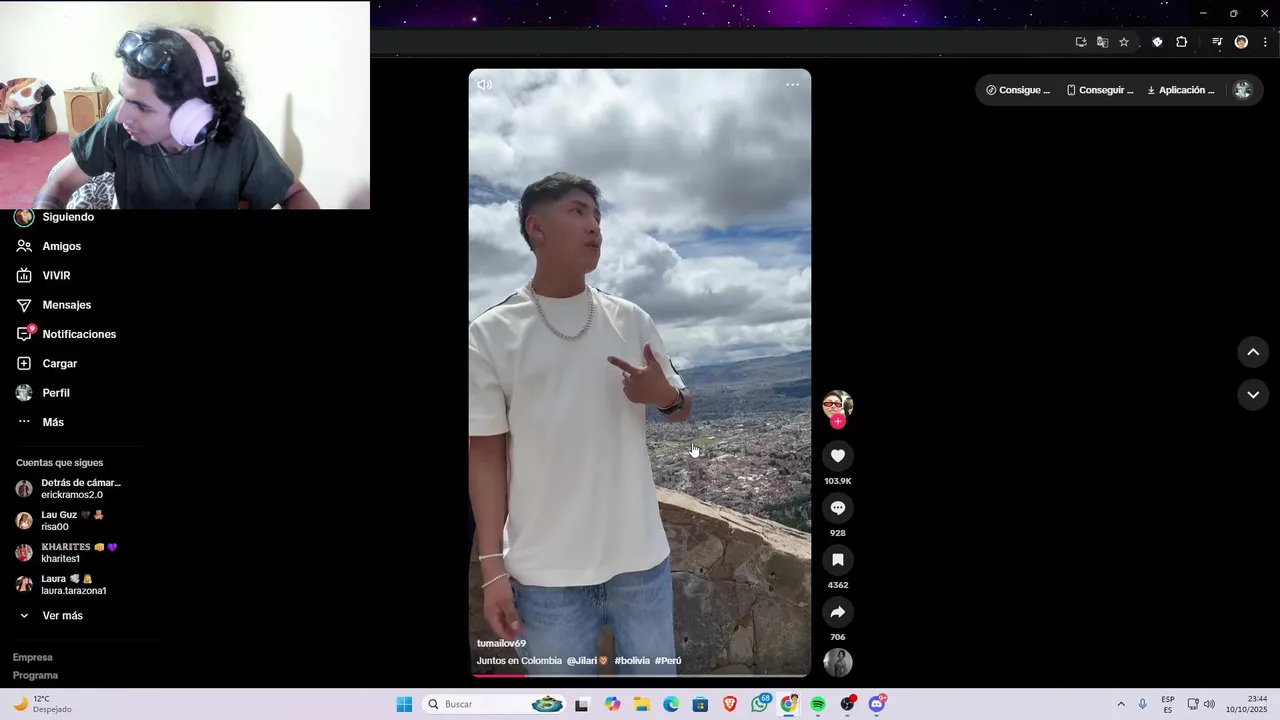Like the video with the heart icon
Viewport: 1280px width, 720px height.
tap(838, 456)
